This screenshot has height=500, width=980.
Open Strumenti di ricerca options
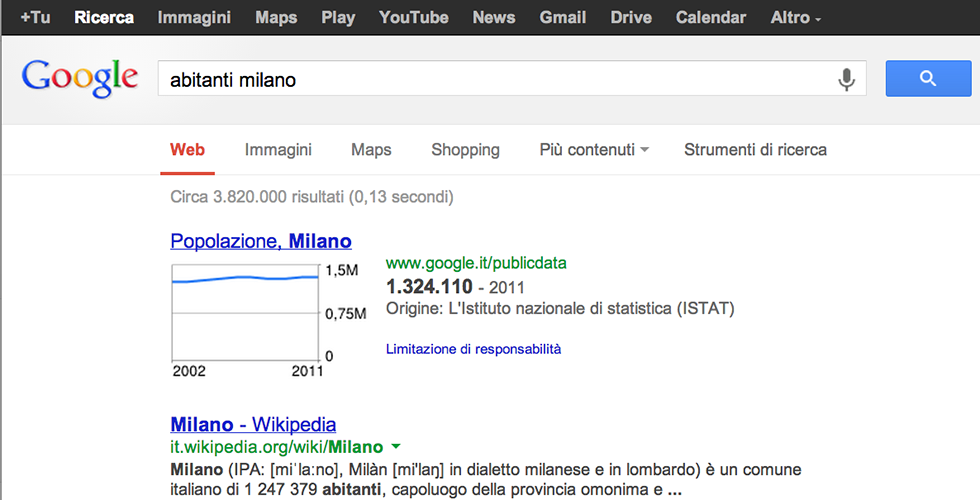tap(755, 150)
